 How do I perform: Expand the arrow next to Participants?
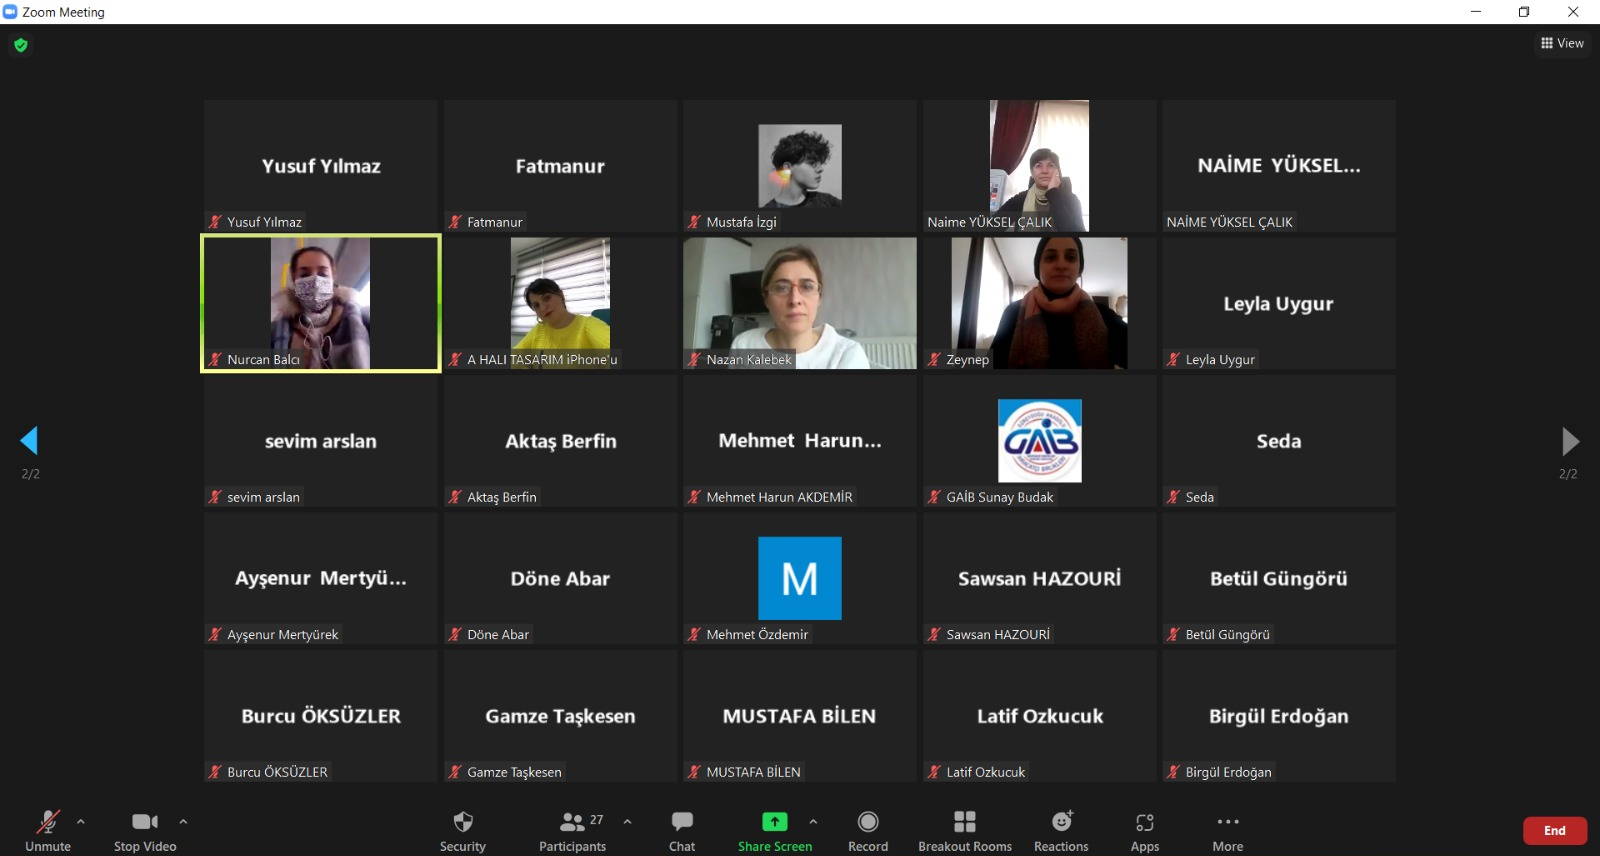[x=627, y=821]
